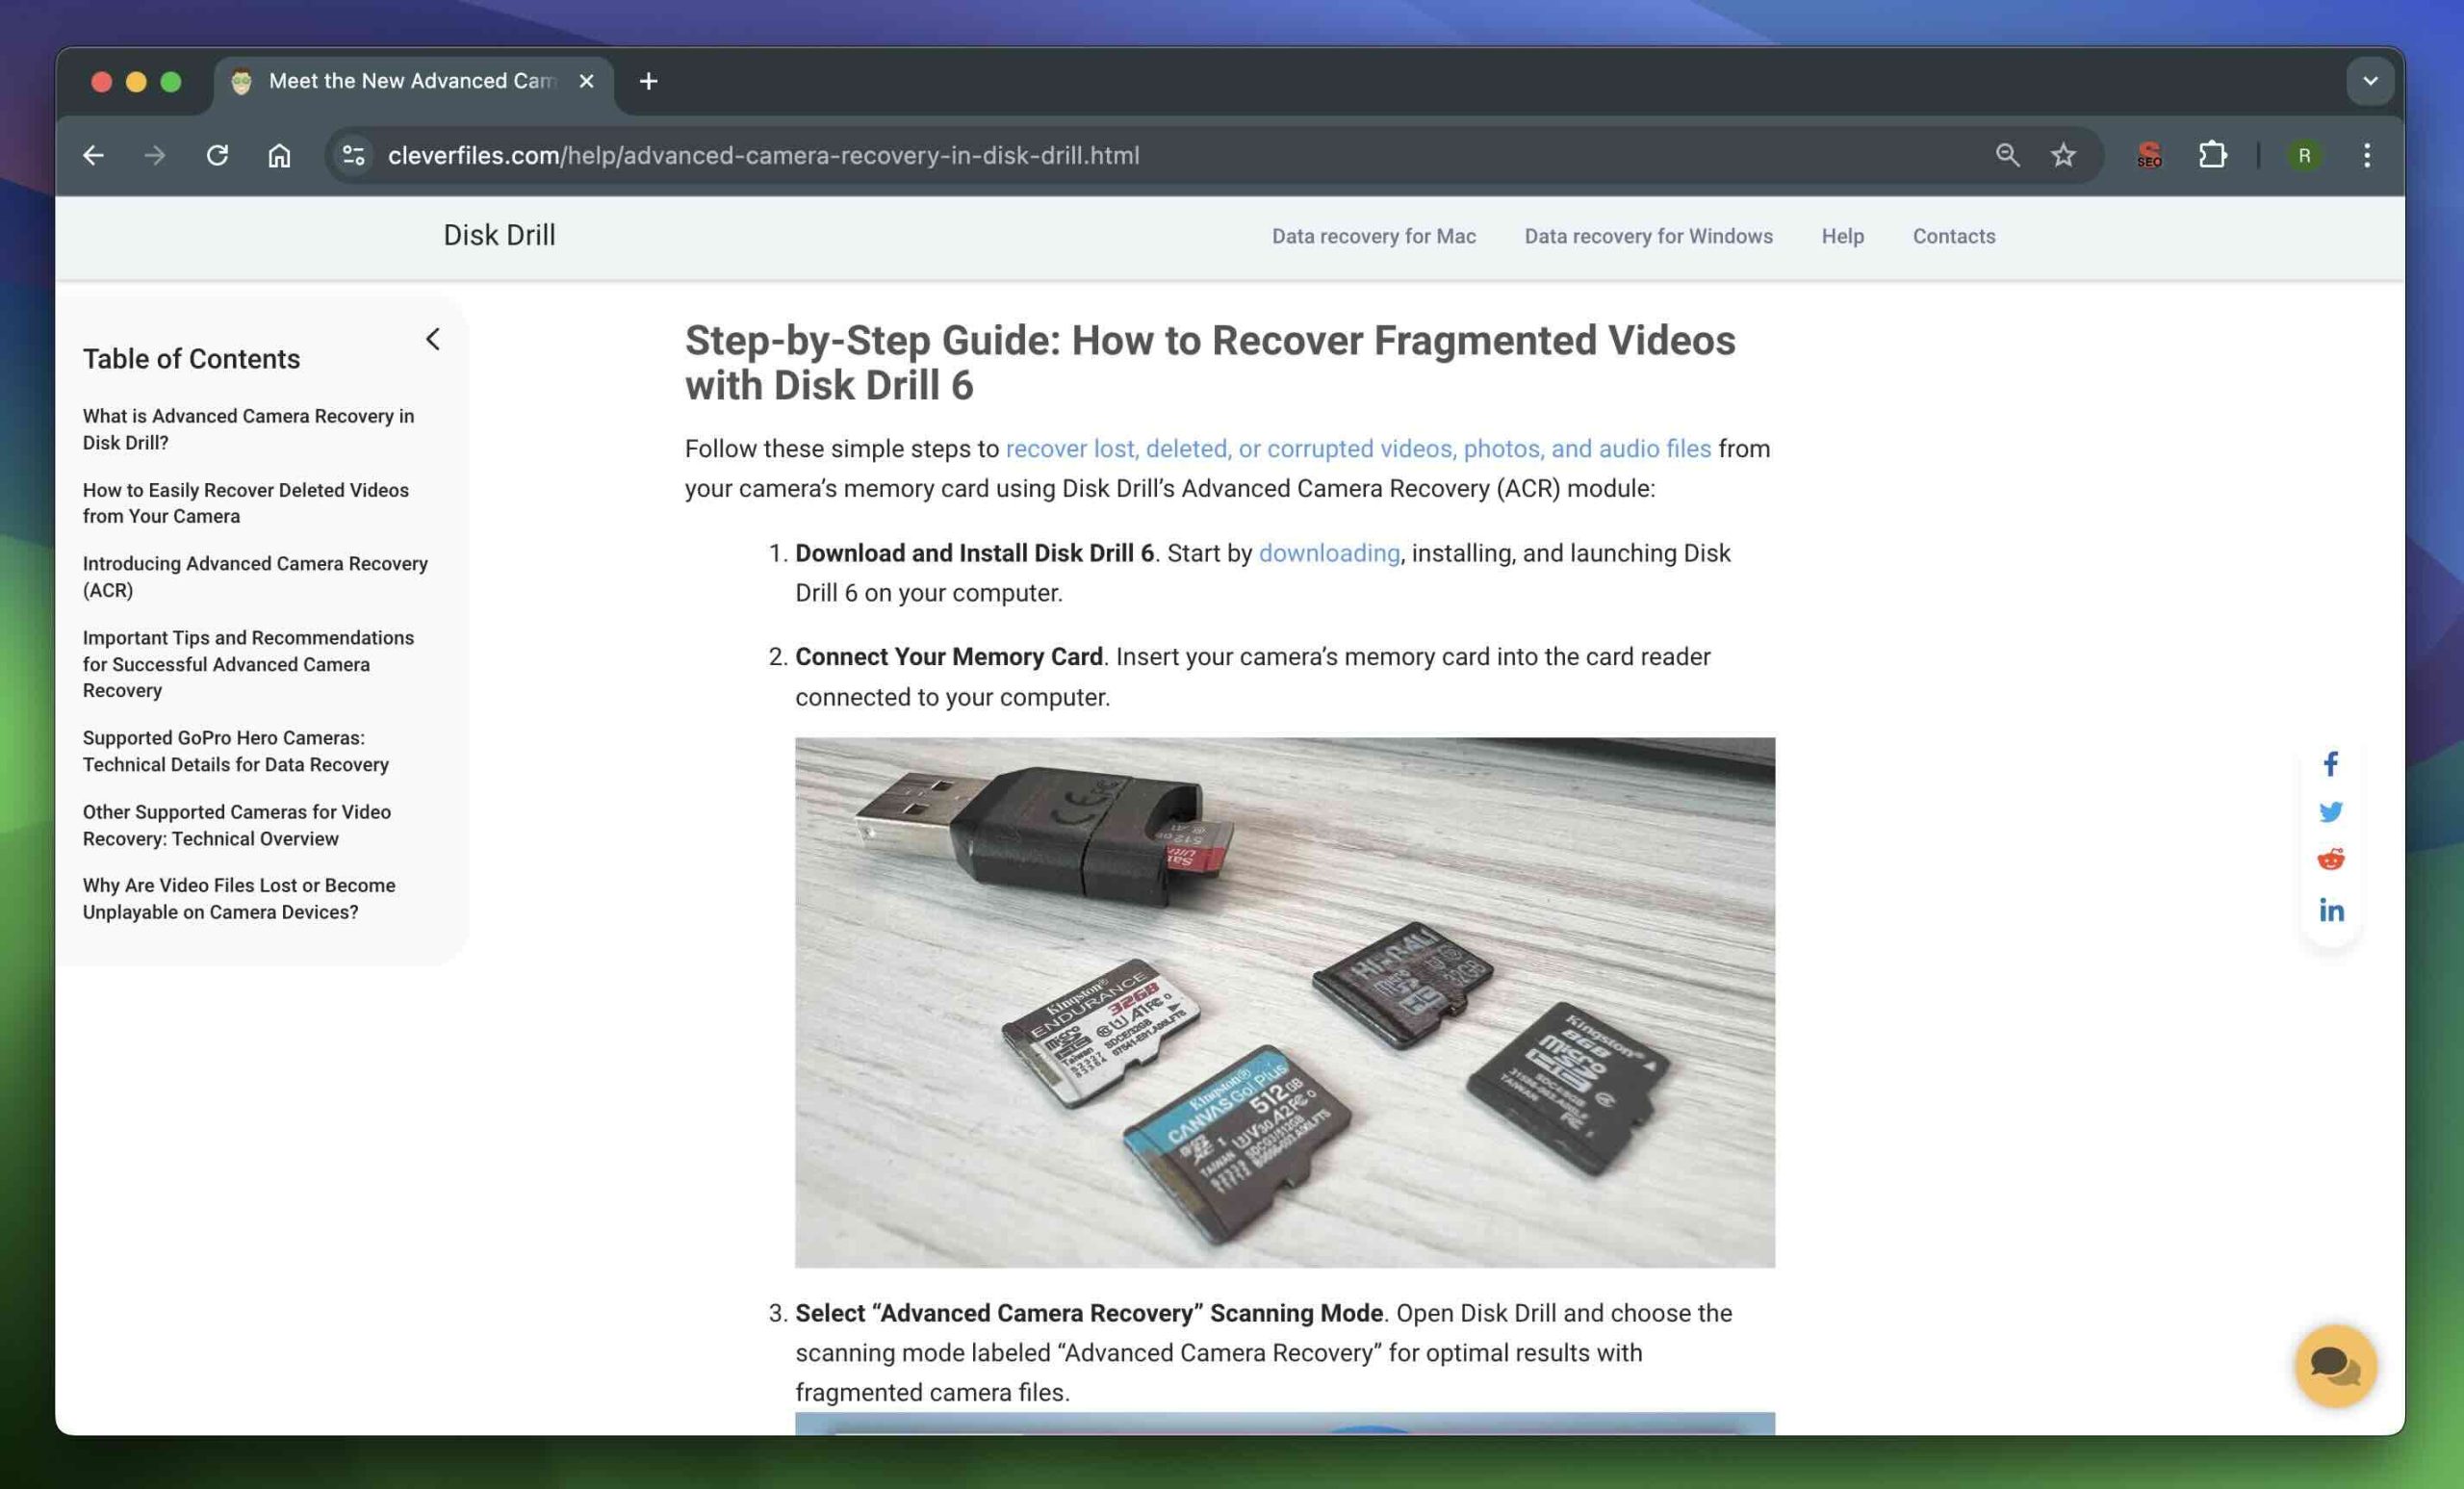Screen dimensions: 2464x1489
Task: Open the zoom magnifier in address bar
Action: [x=2007, y=155]
